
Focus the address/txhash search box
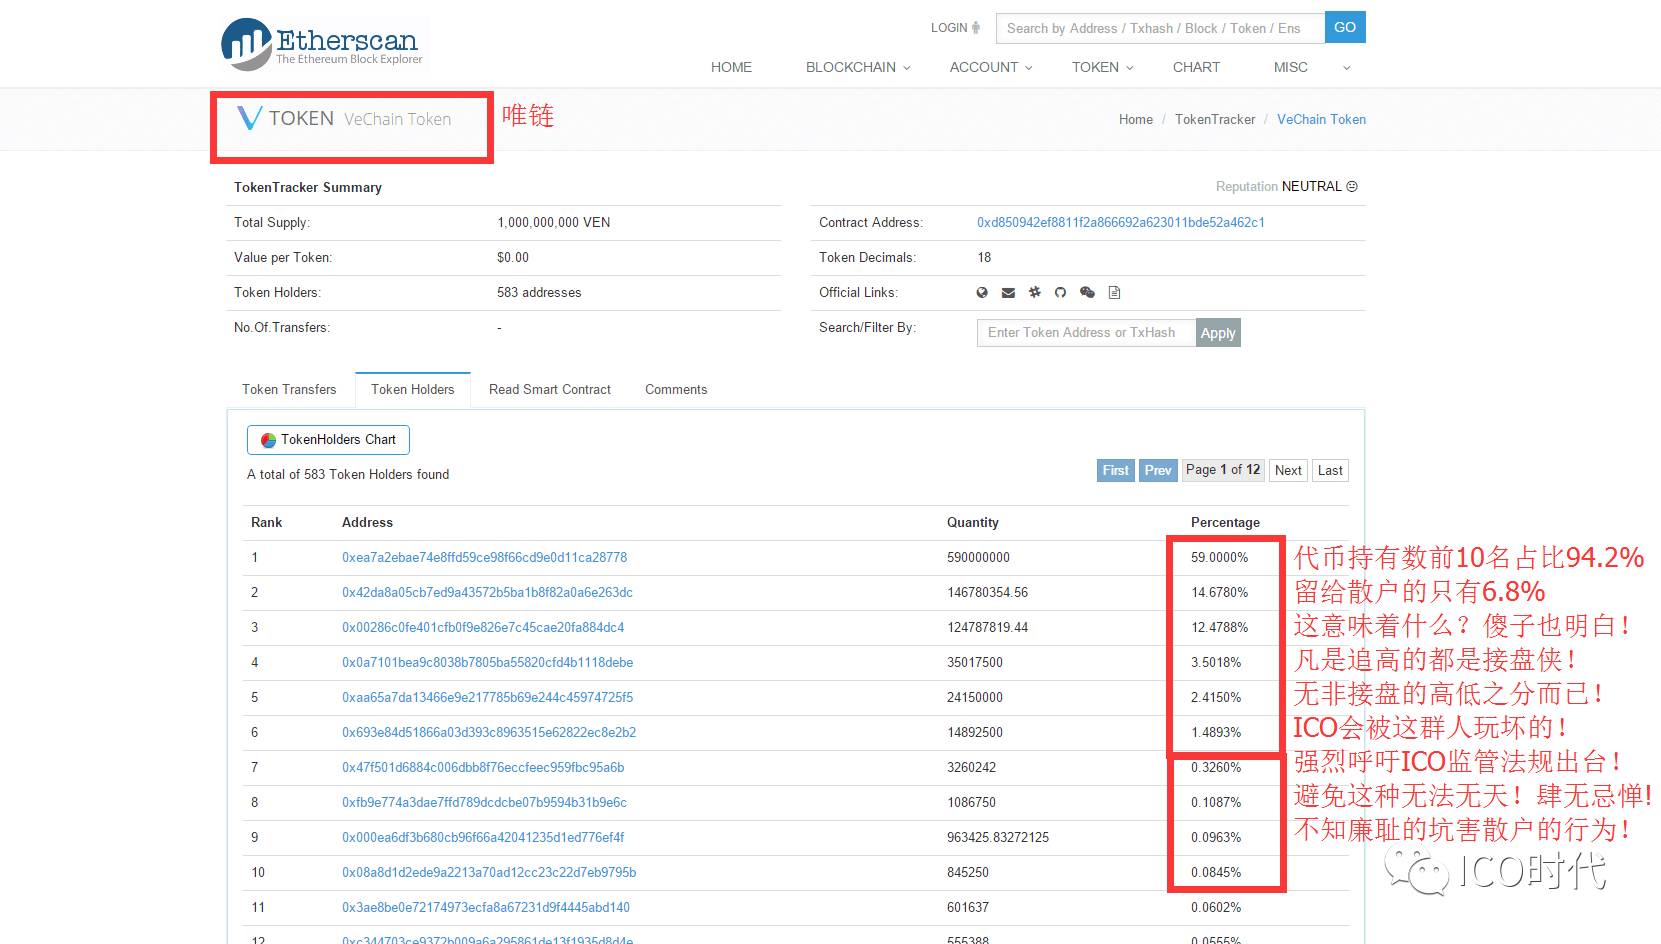coord(1160,28)
